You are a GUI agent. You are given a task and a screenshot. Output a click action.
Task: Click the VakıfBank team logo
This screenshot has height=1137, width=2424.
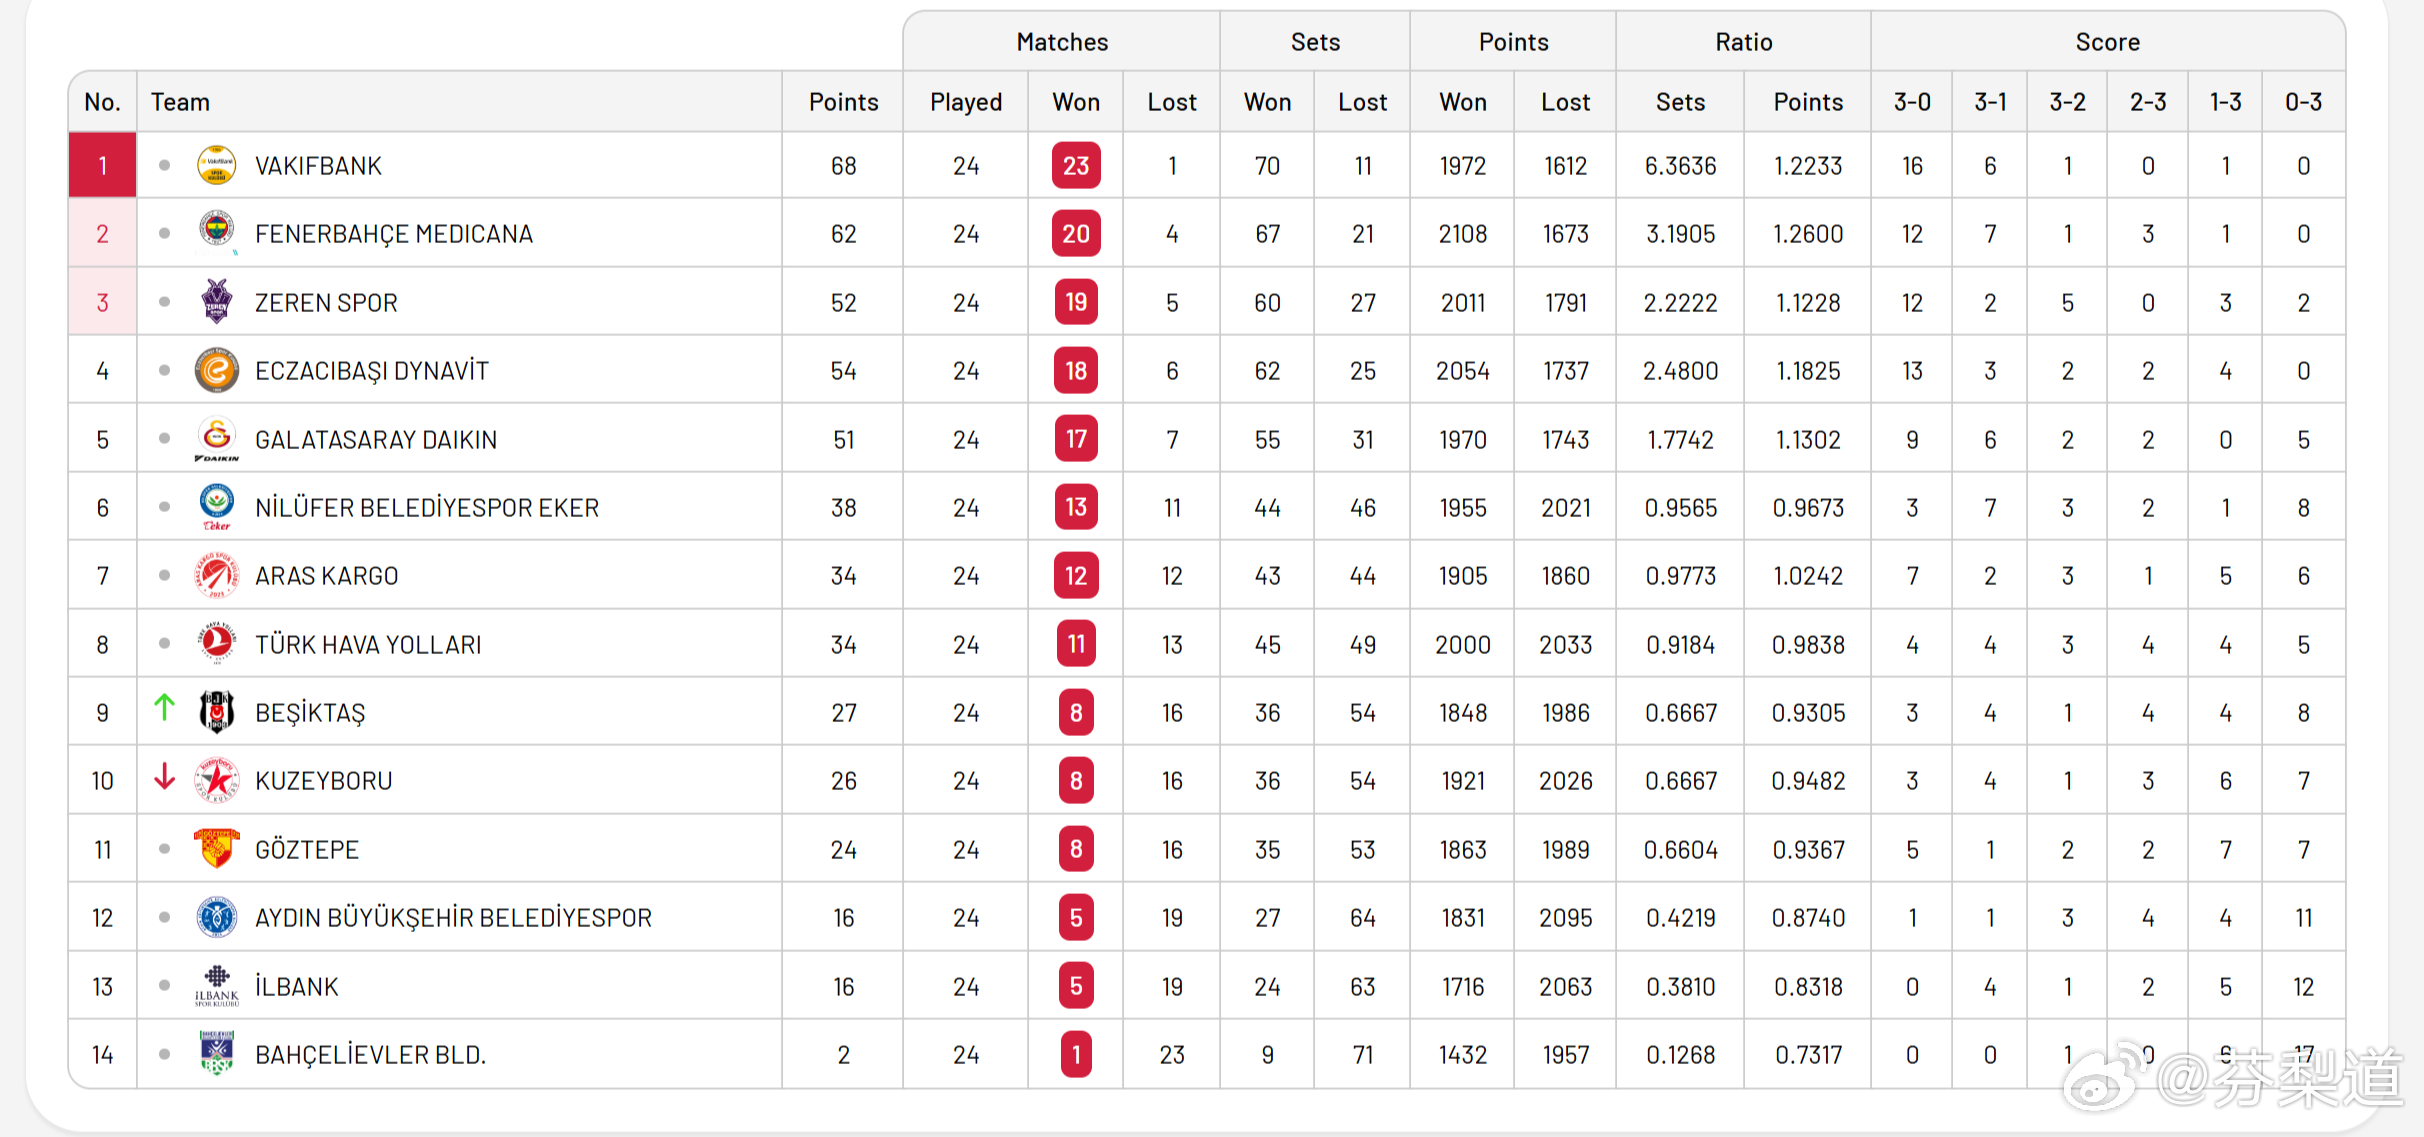[216, 165]
